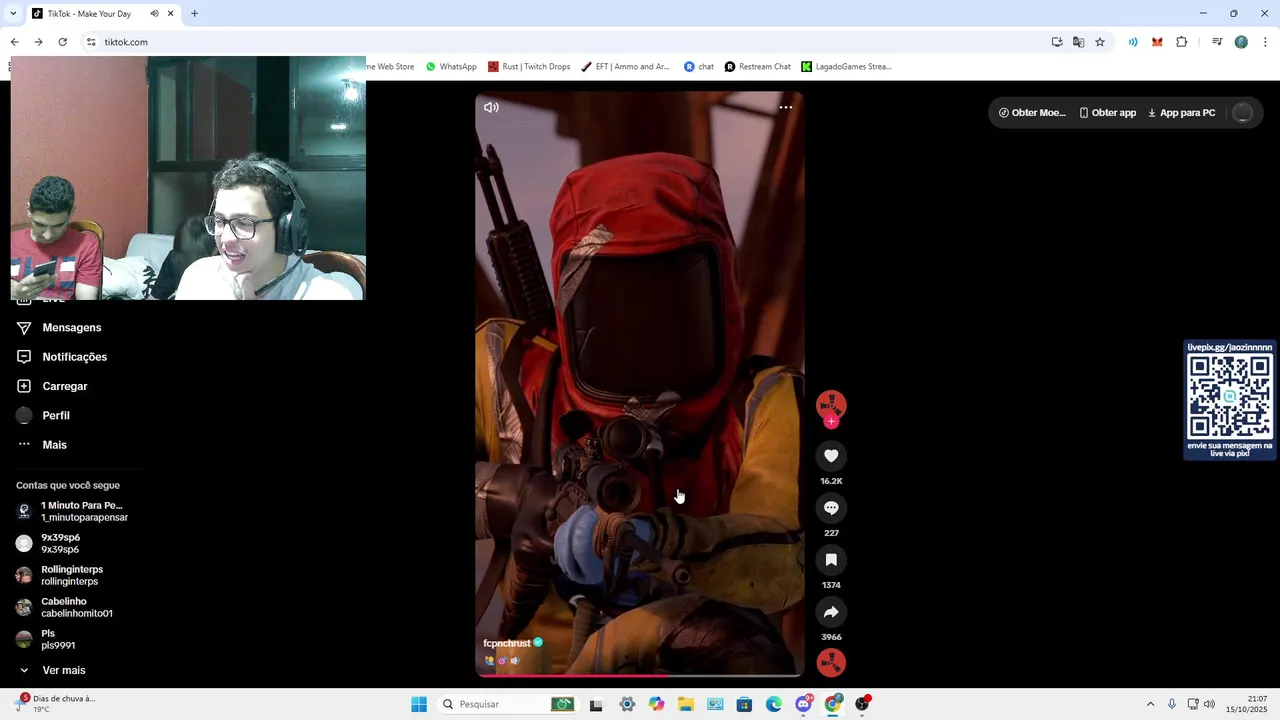The height and width of the screenshot is (720, 1280).
Task: Open followed account 1 Minuto Para Pensar
Action: (72, 511)
